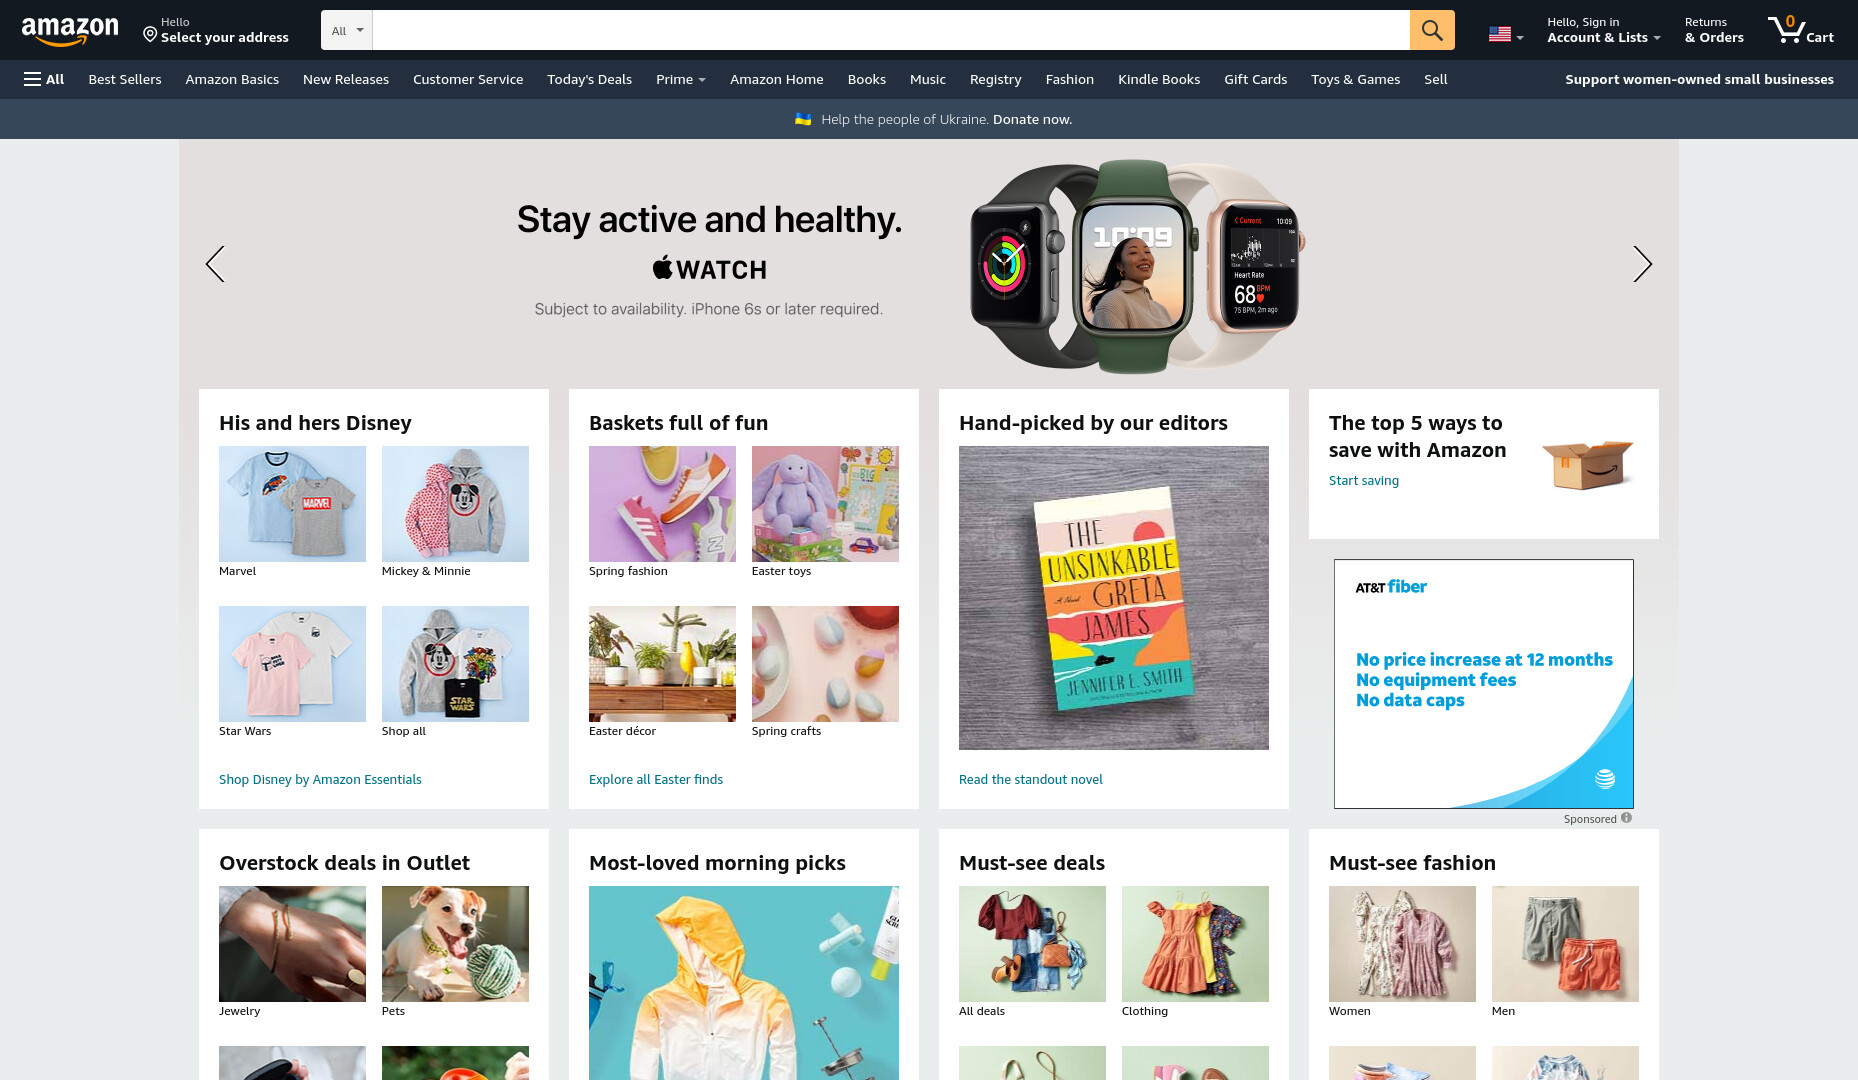Image resolution: width=1858 pixels, height=1080 pixels.
Task: Go to previous carousel slide arrow
Action: click(215, 264)
